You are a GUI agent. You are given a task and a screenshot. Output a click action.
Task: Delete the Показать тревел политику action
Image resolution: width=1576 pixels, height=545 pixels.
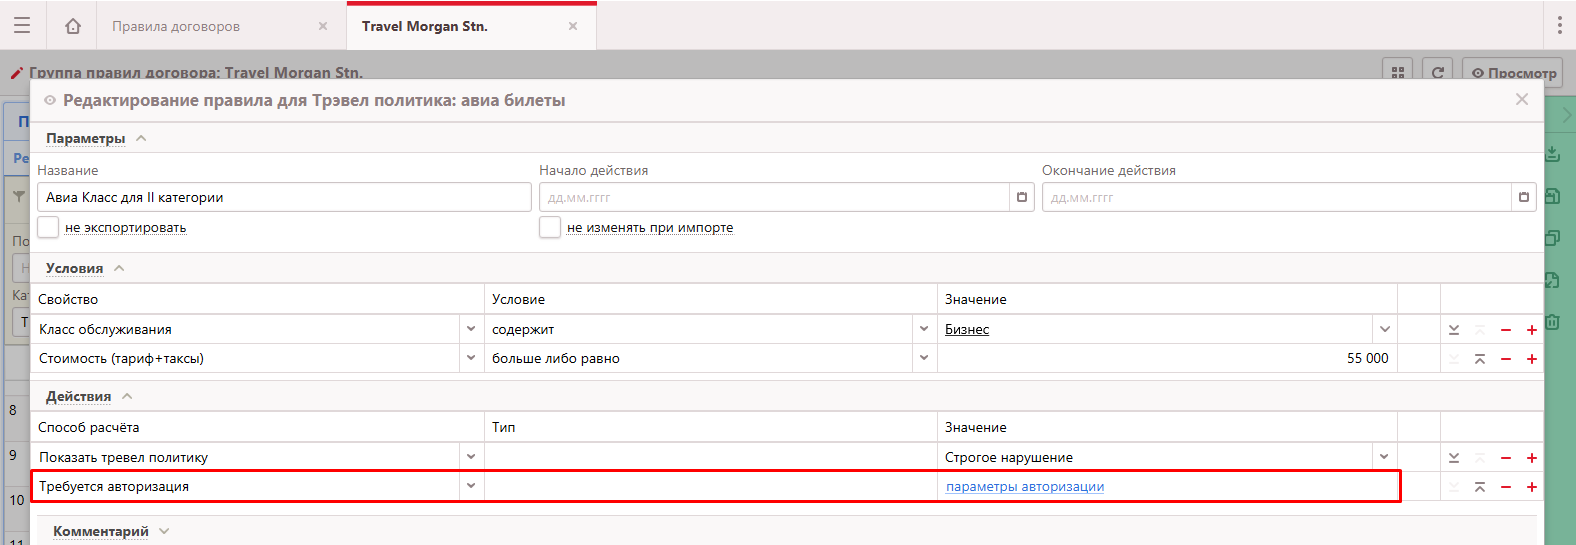point(1505,458)
